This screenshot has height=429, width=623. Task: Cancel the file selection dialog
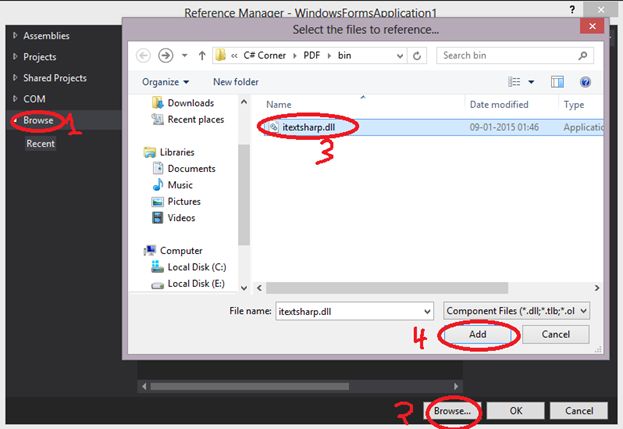pyautogui.click(x=555, y=334)
